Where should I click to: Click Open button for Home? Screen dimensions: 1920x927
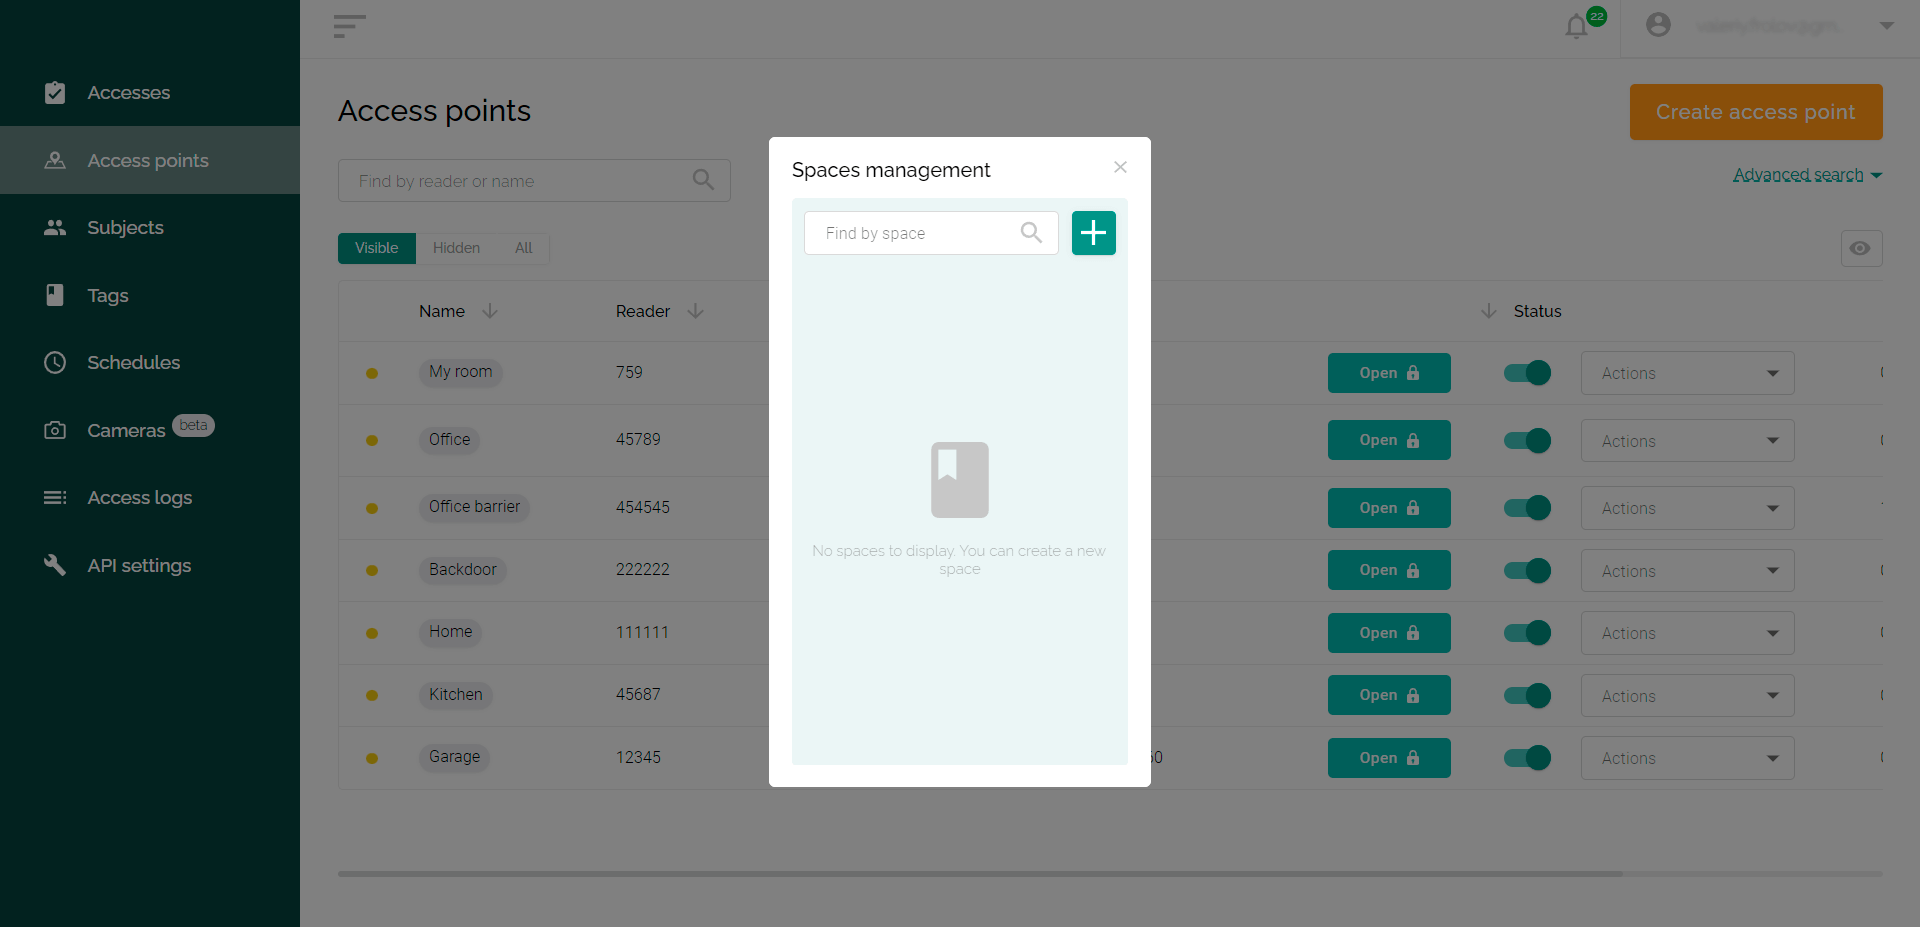point(1389,633)
